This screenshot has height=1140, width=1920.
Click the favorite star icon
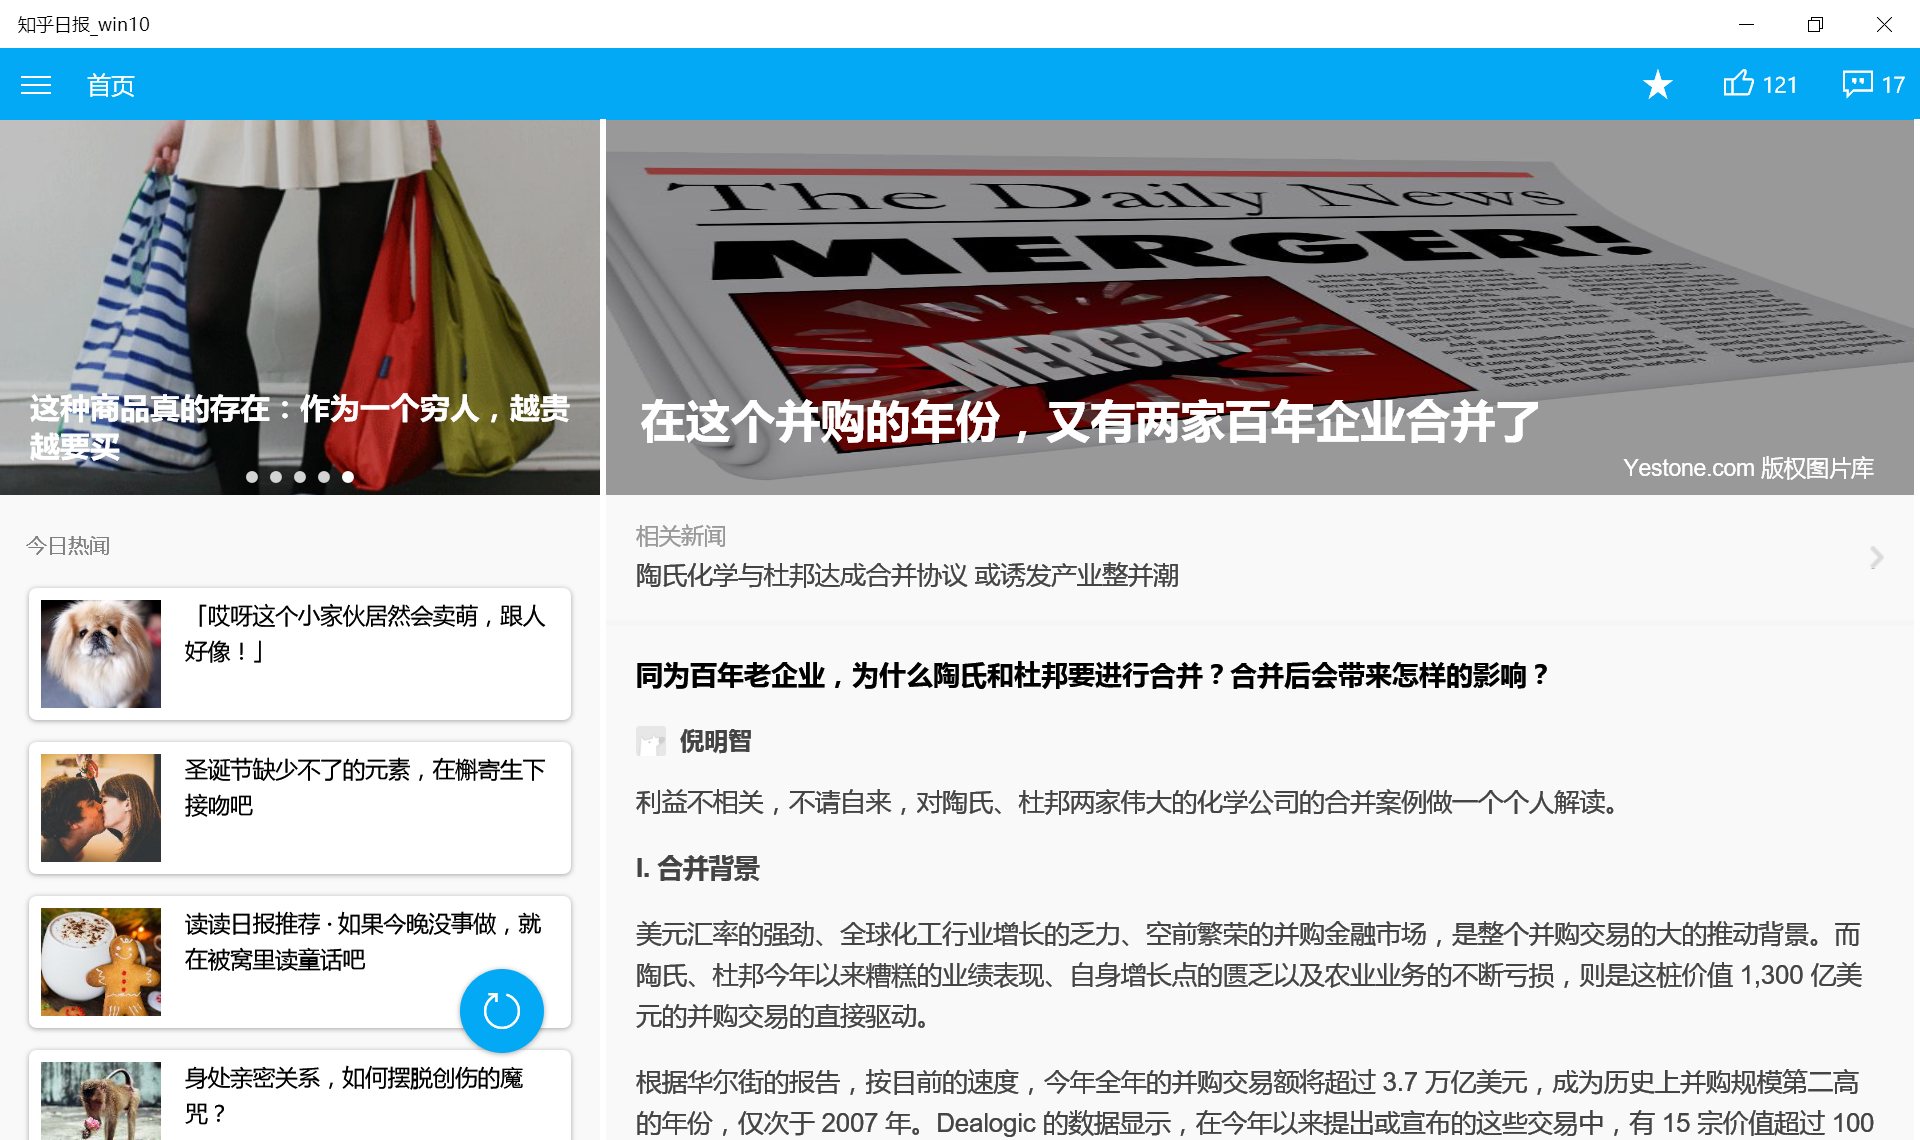[1657, 85]
